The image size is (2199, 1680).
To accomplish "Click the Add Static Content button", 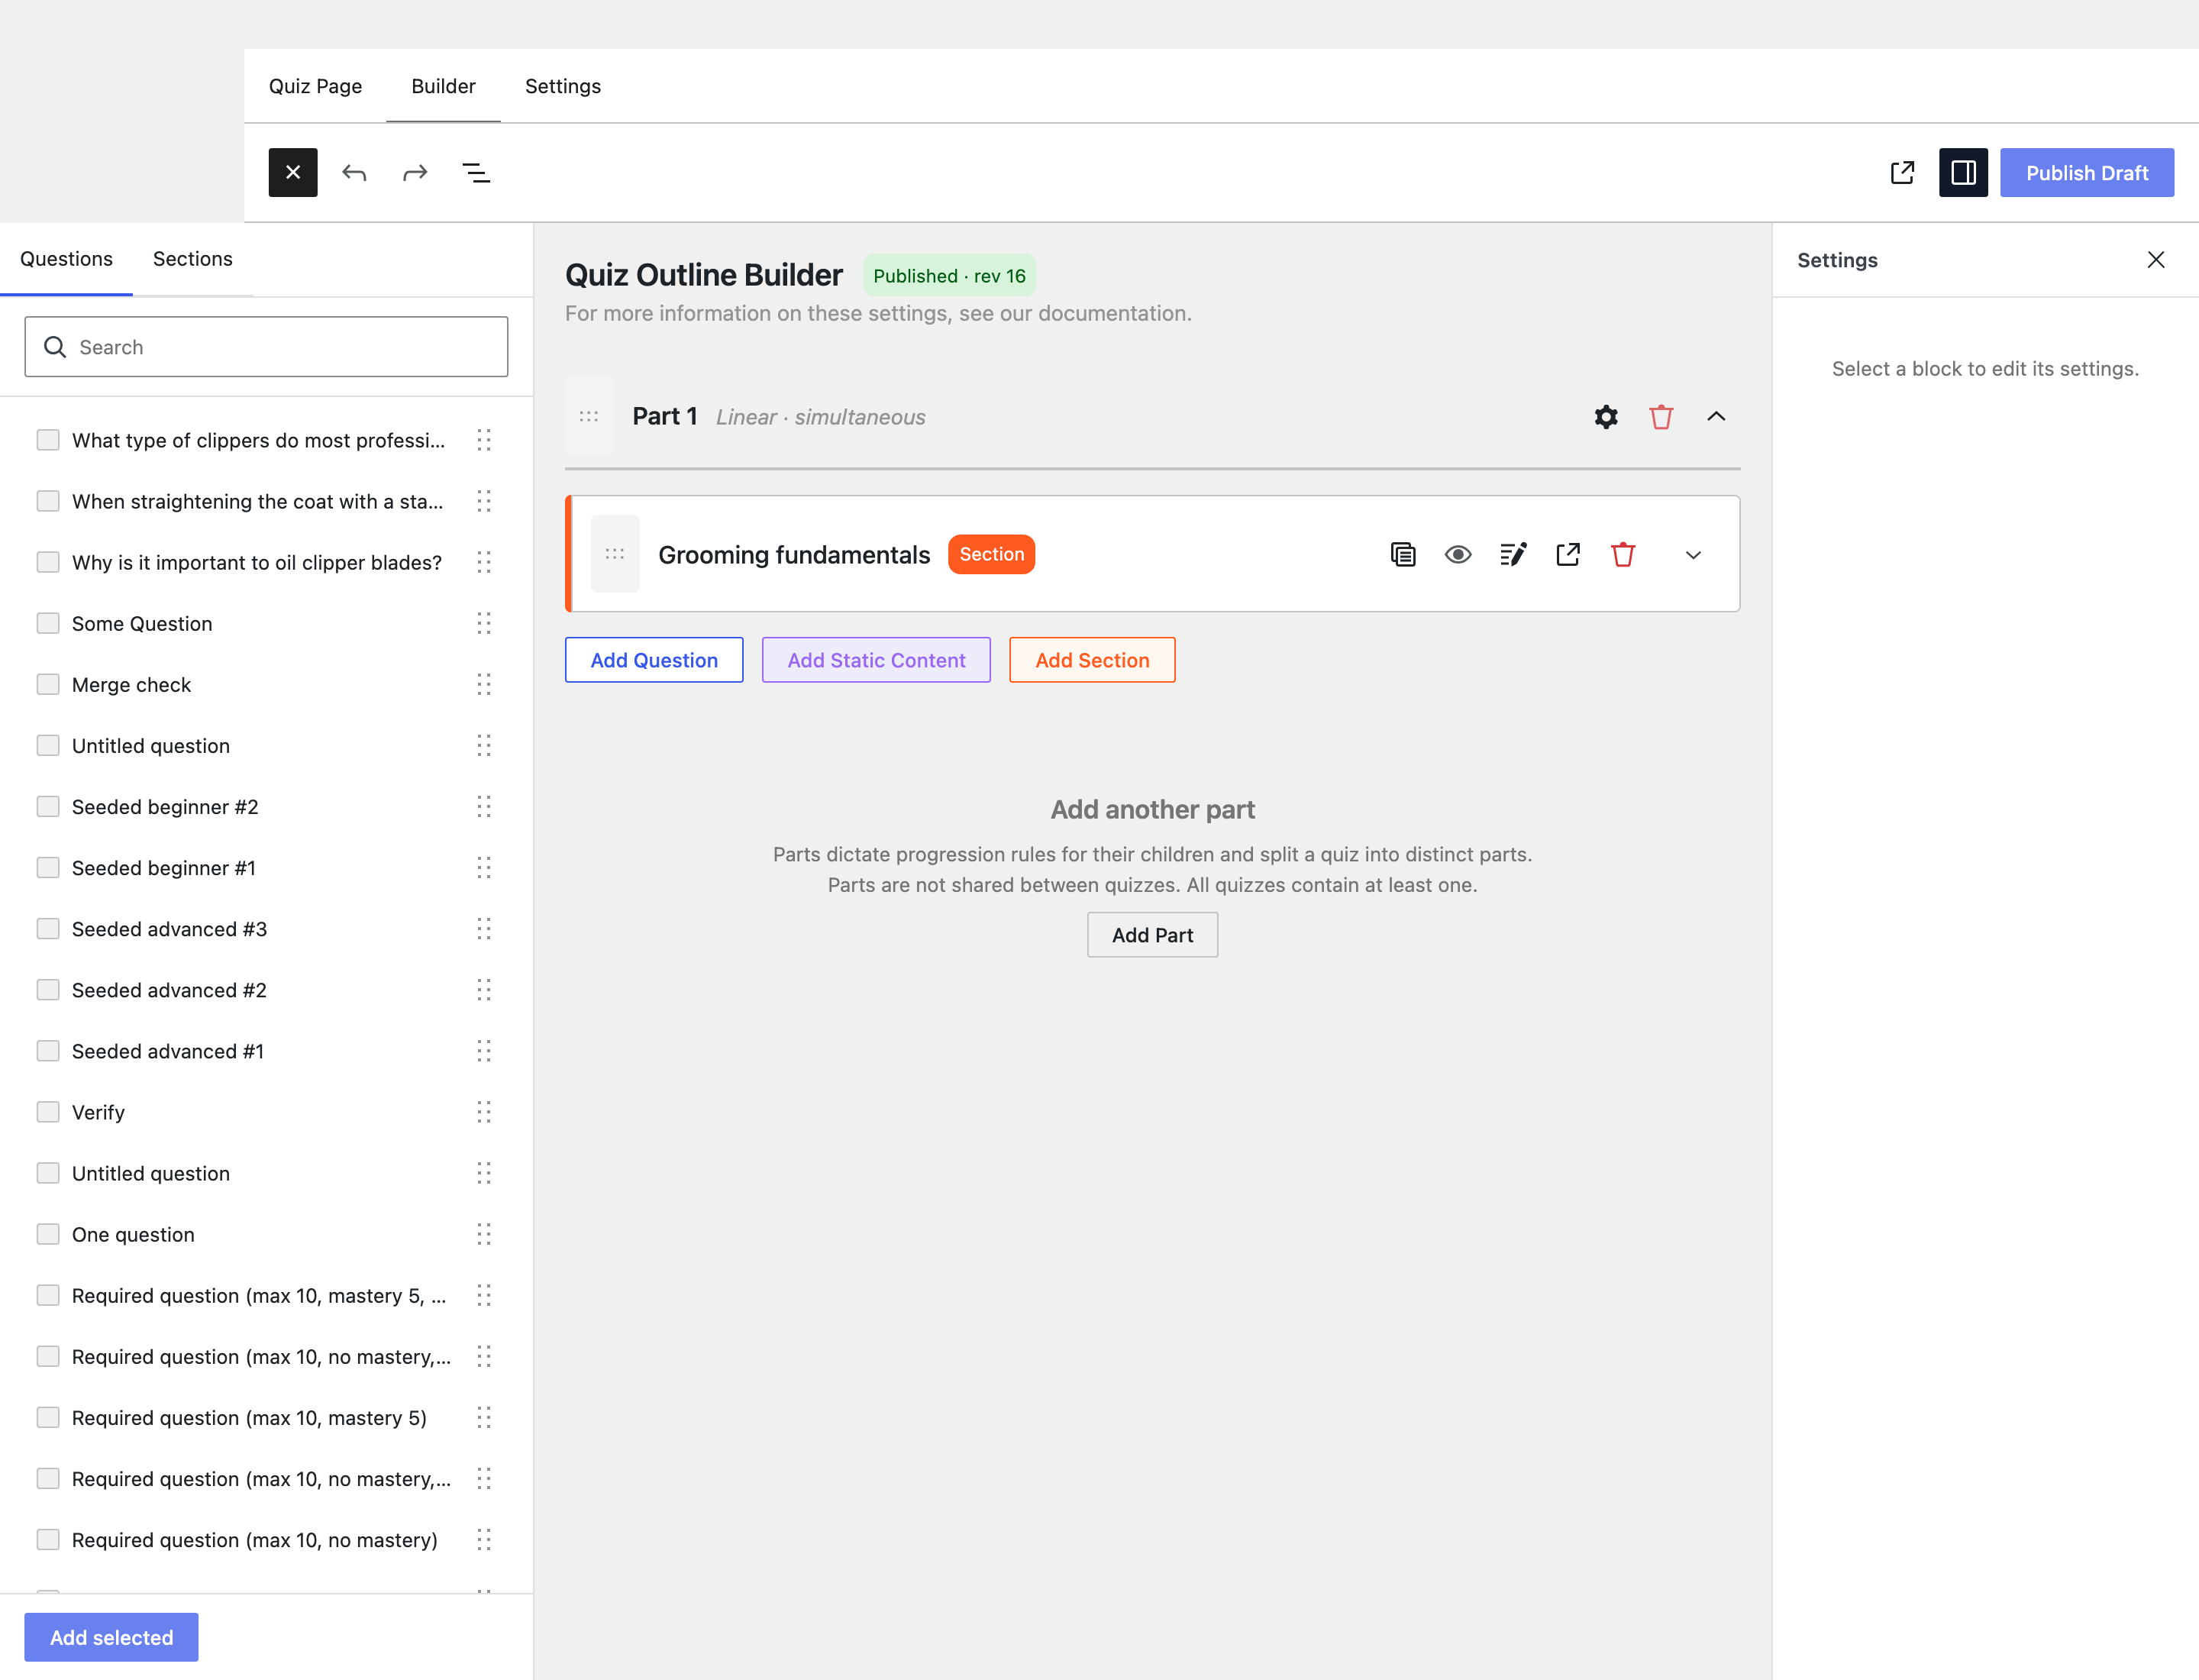I will point(876,660).
